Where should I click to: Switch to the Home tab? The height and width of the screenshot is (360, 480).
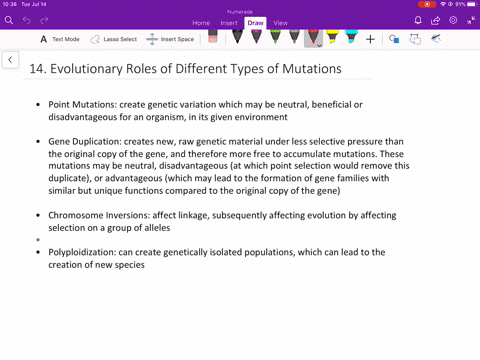[x=201, y=23]
